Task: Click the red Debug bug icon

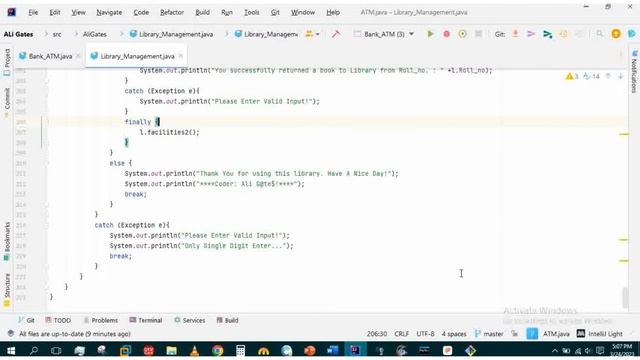Action: pos(447,34)
